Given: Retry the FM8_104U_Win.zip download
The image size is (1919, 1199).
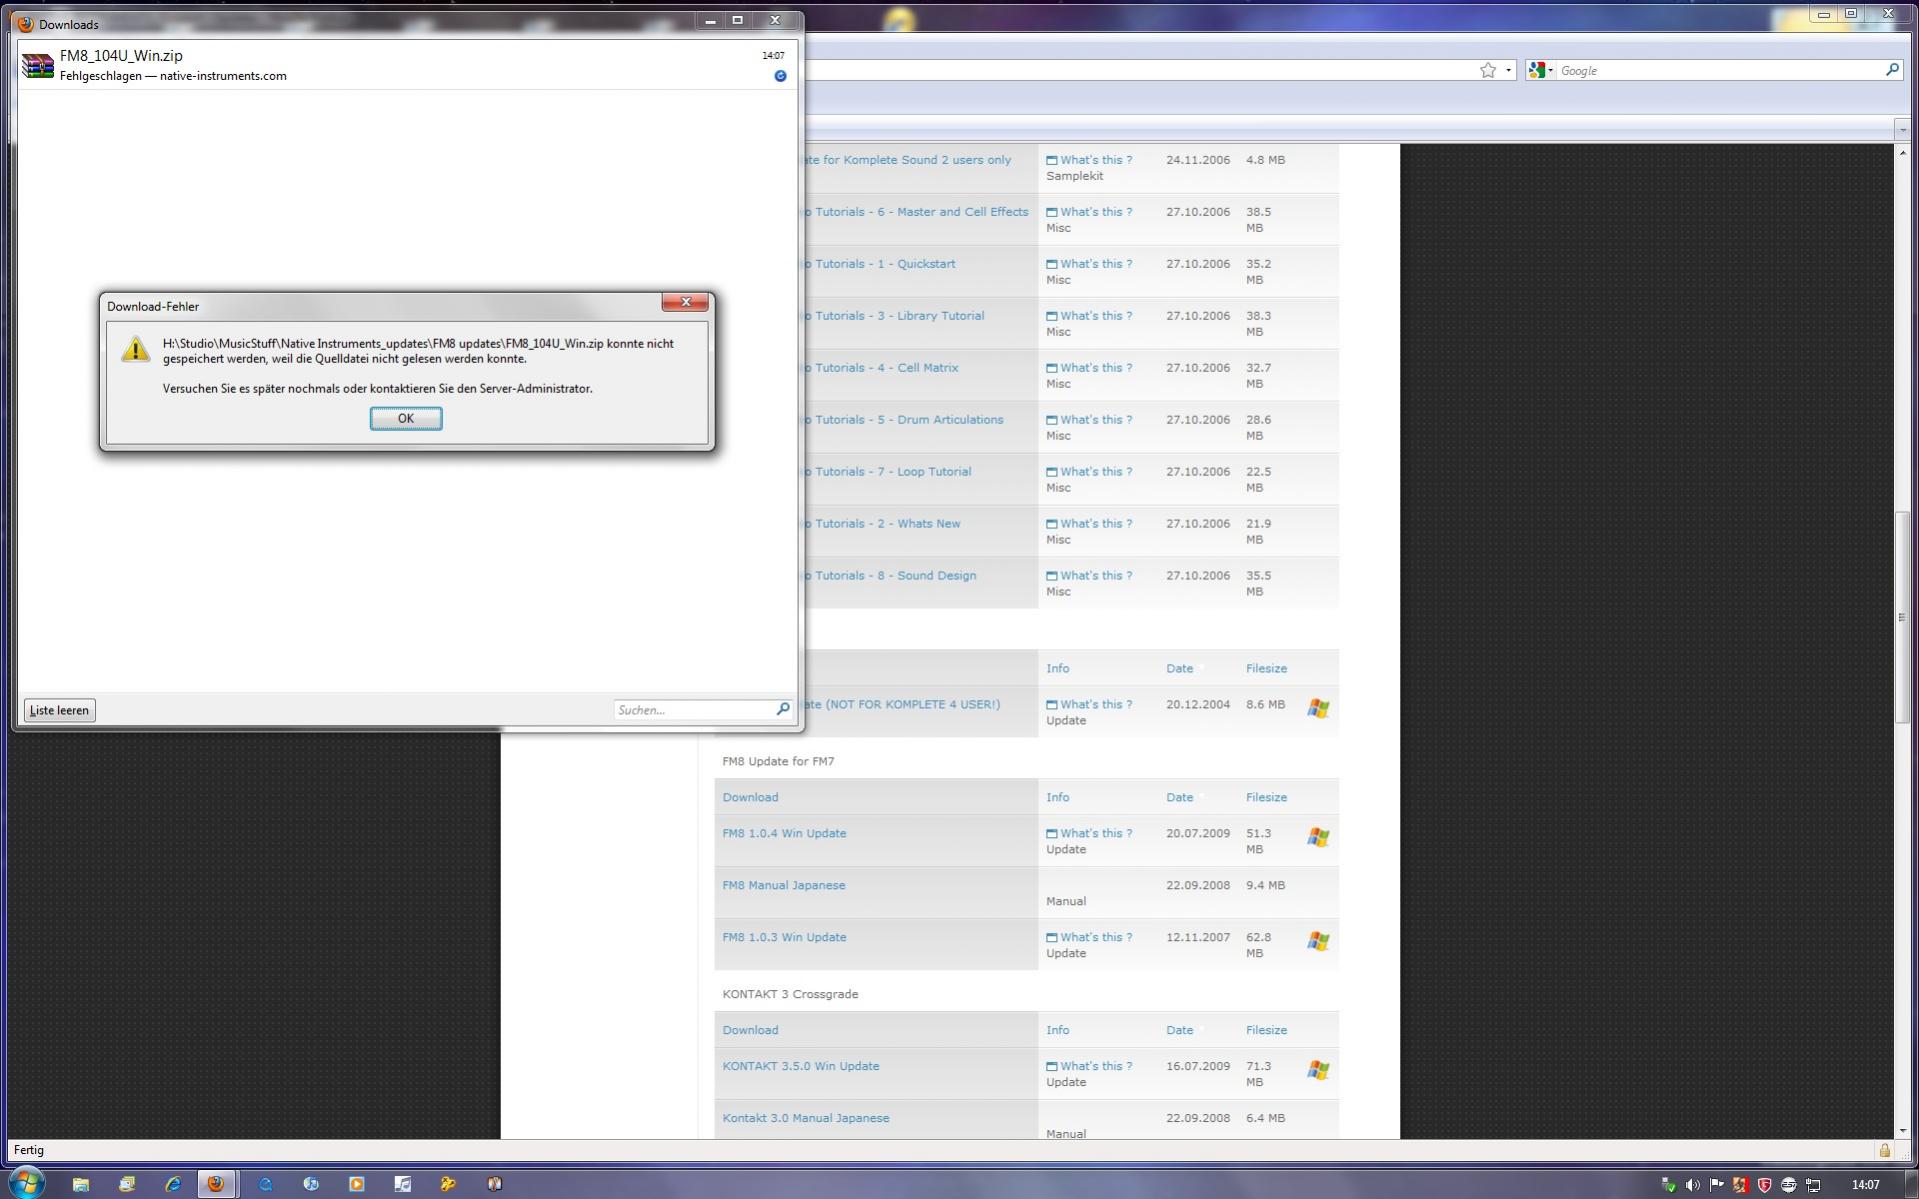Looking at the screenshot, I should [x=780, y=76].
